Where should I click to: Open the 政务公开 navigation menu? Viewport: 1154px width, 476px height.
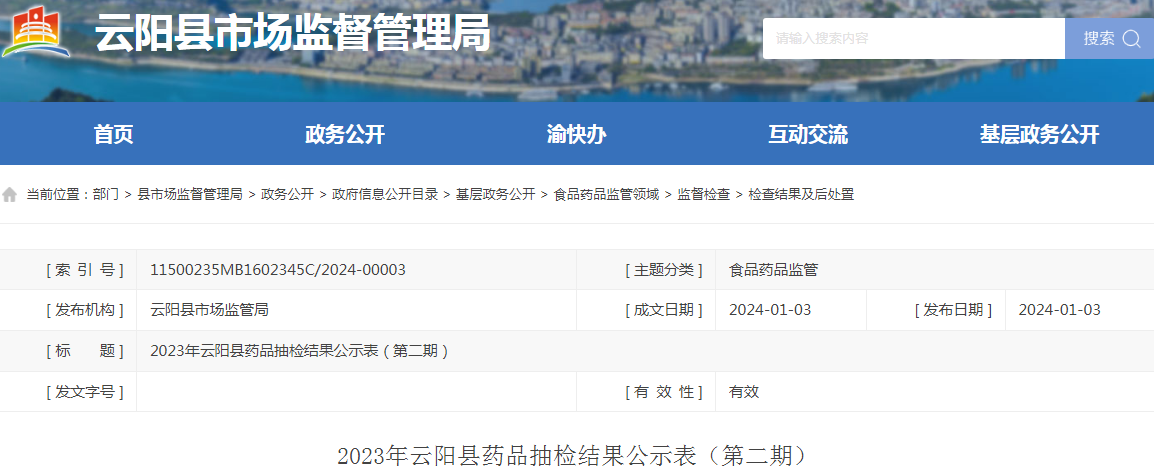coord(345,135)
